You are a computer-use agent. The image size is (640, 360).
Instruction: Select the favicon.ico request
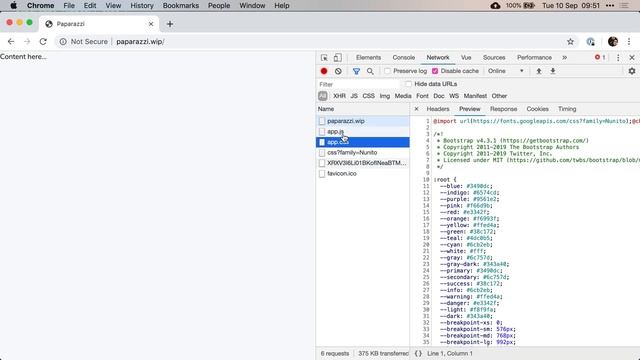(x=363, y=173)
